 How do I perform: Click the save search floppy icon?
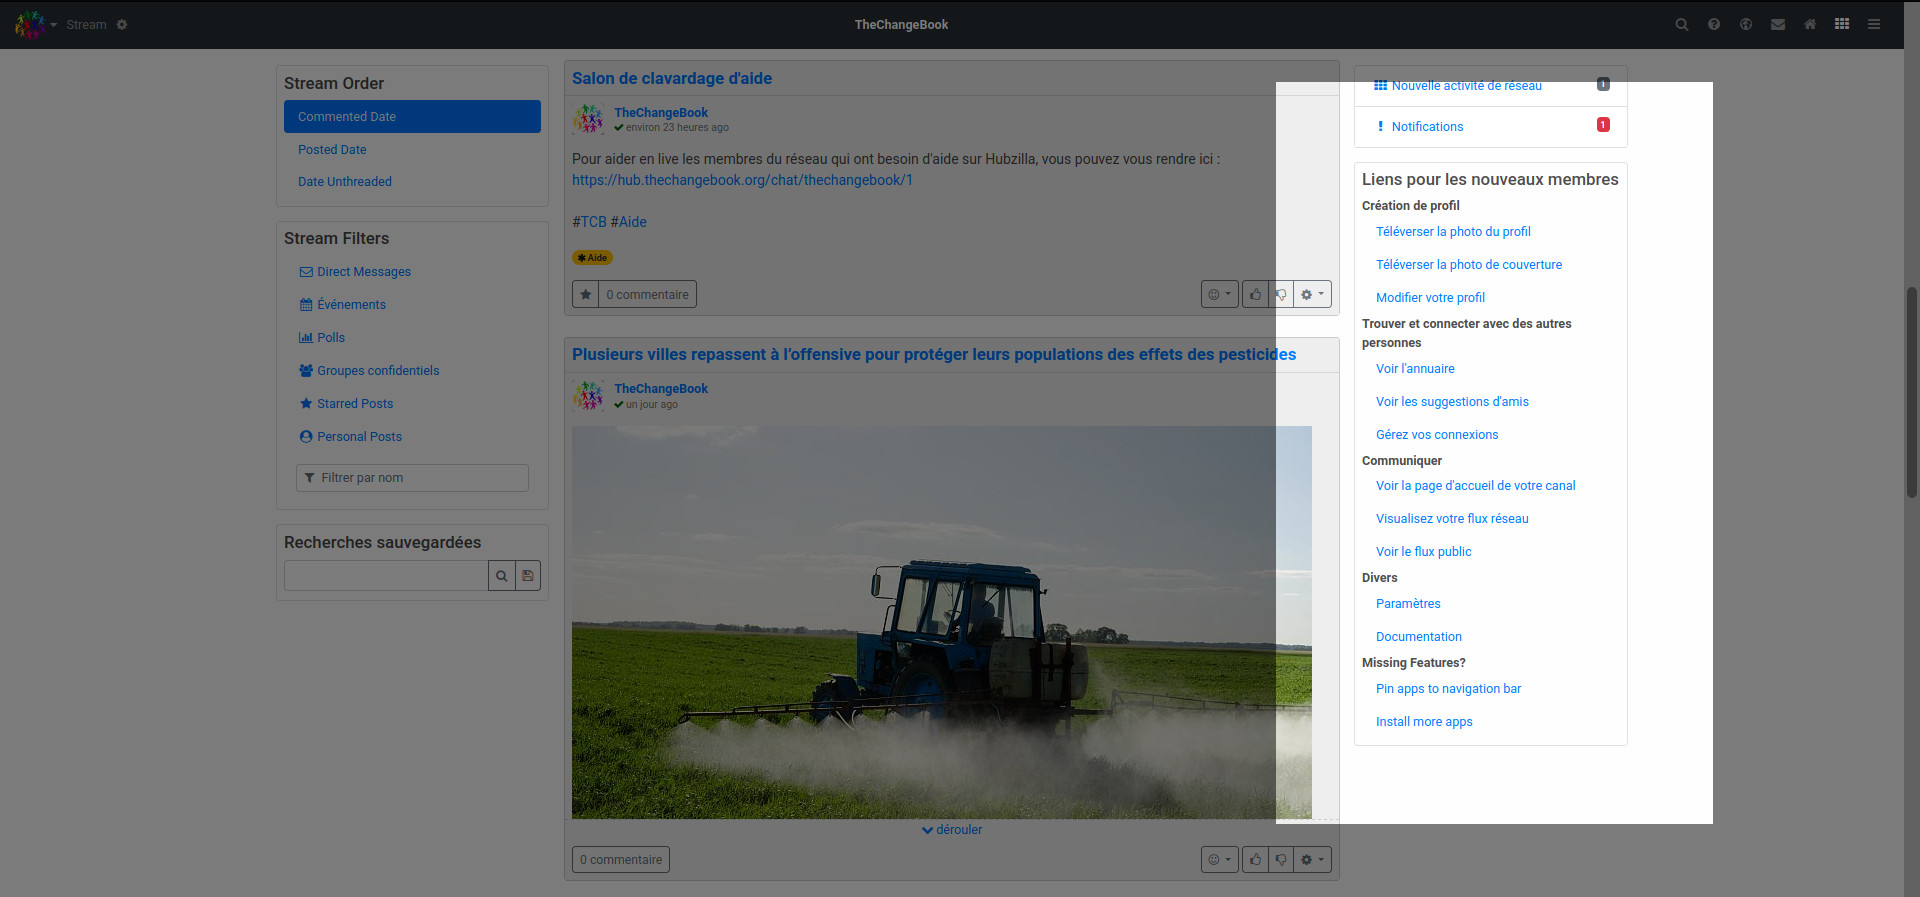click(528, 576)
